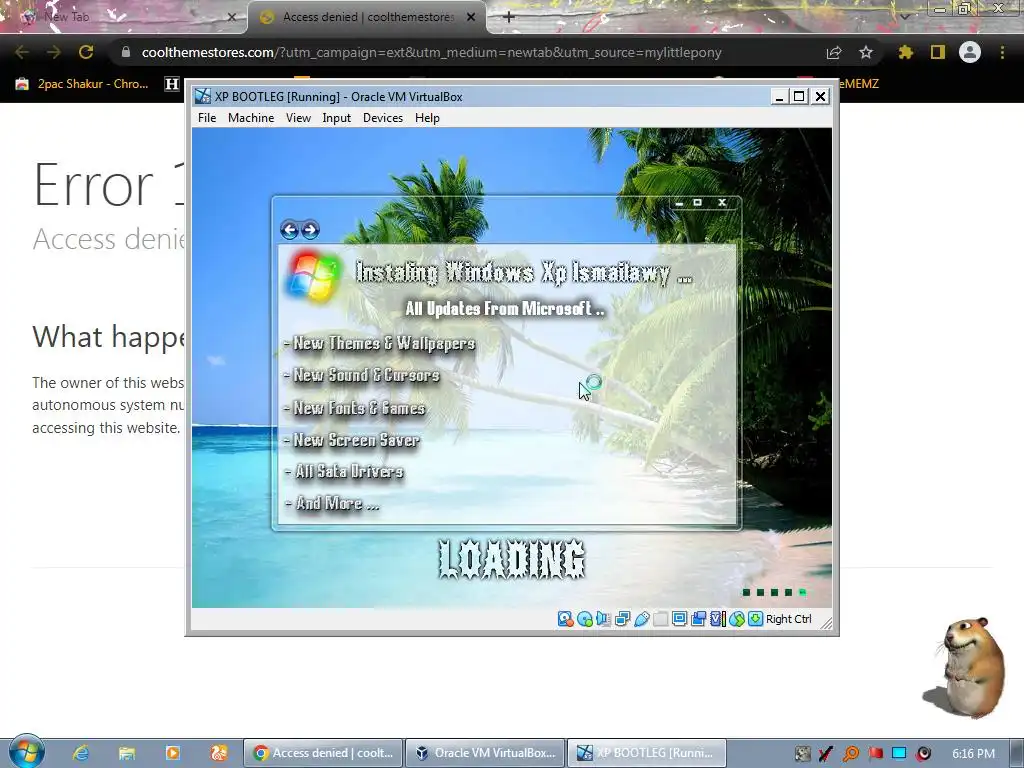
Task: Open the Input menu in VirtualBox
Action: (336, 118)
